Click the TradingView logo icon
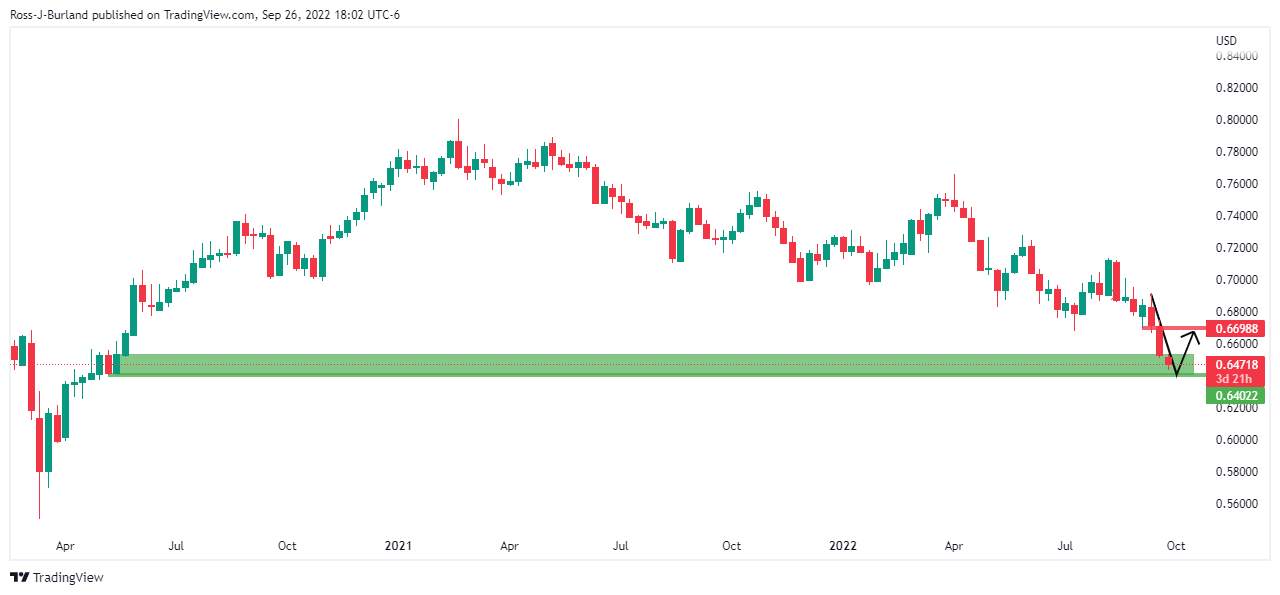The height and width of the screenshot is (595, 1280). click(19, 577)
